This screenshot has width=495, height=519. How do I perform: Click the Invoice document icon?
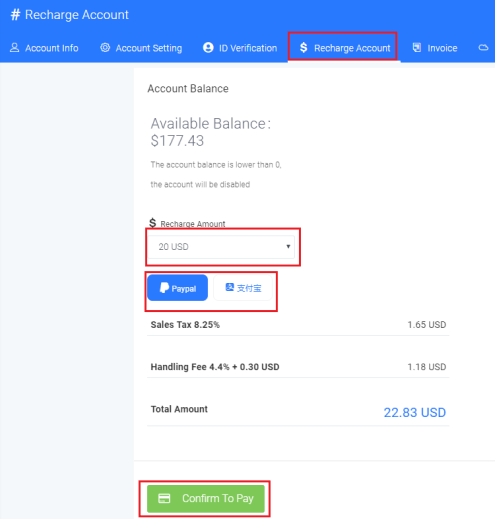click(417, 48)
